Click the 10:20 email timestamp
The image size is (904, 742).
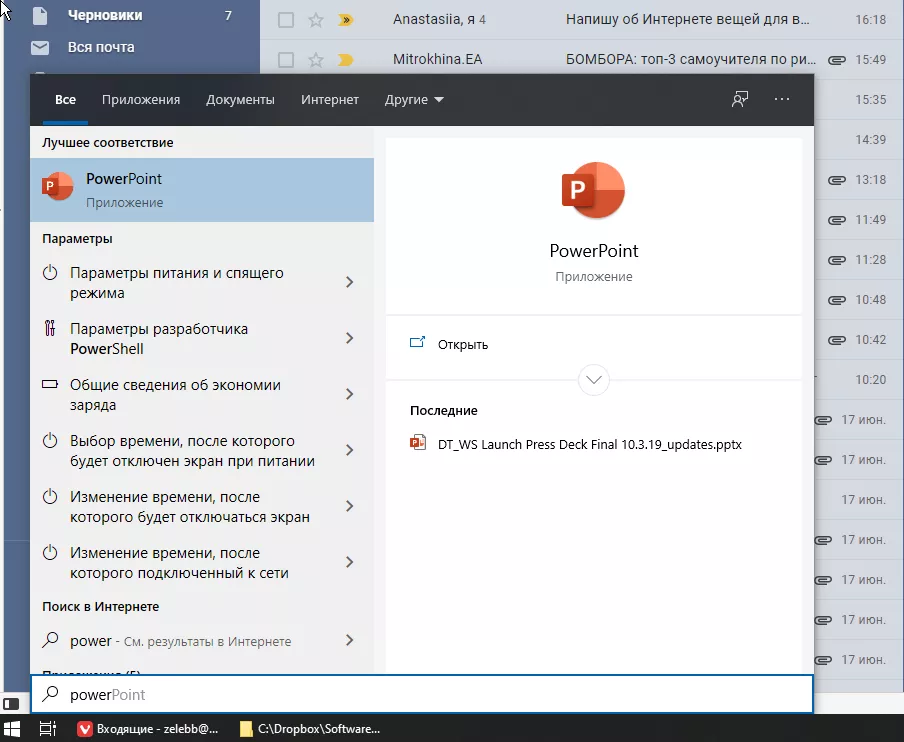(x=870, y=379)
